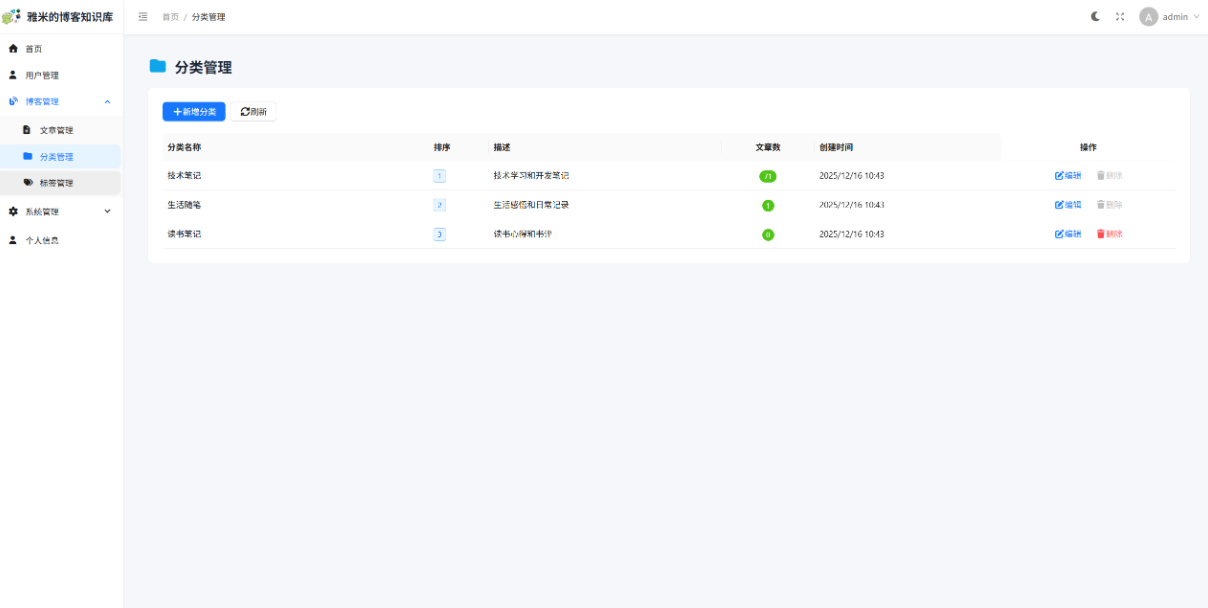Image resolution: width=1208 pixels, height=608 pixels.
Task: Collapse the sidebar with the hamburger icon
Action: pos(143,17)
